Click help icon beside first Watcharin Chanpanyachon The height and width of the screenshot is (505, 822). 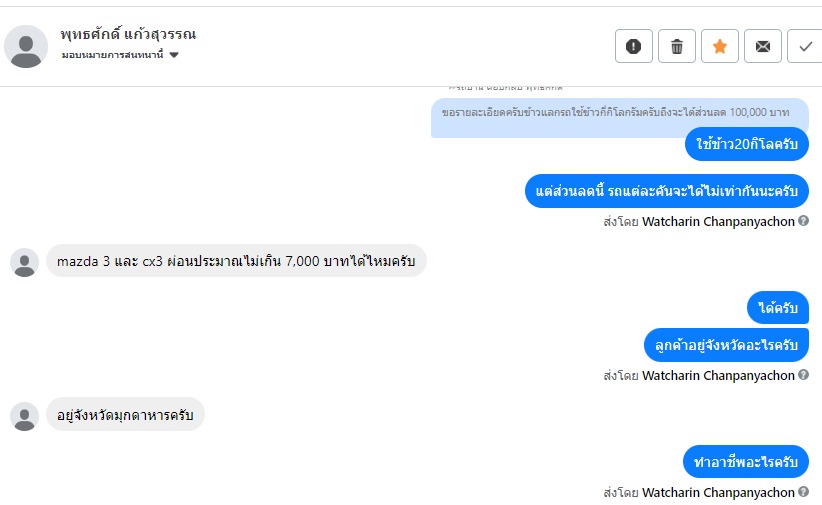point(804,220)
